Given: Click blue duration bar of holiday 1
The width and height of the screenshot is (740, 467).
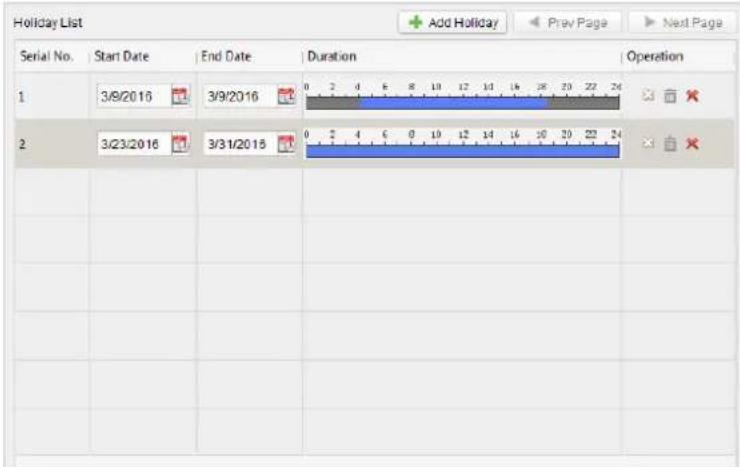Looking at the screenshot, I should [x=454, y=103].
